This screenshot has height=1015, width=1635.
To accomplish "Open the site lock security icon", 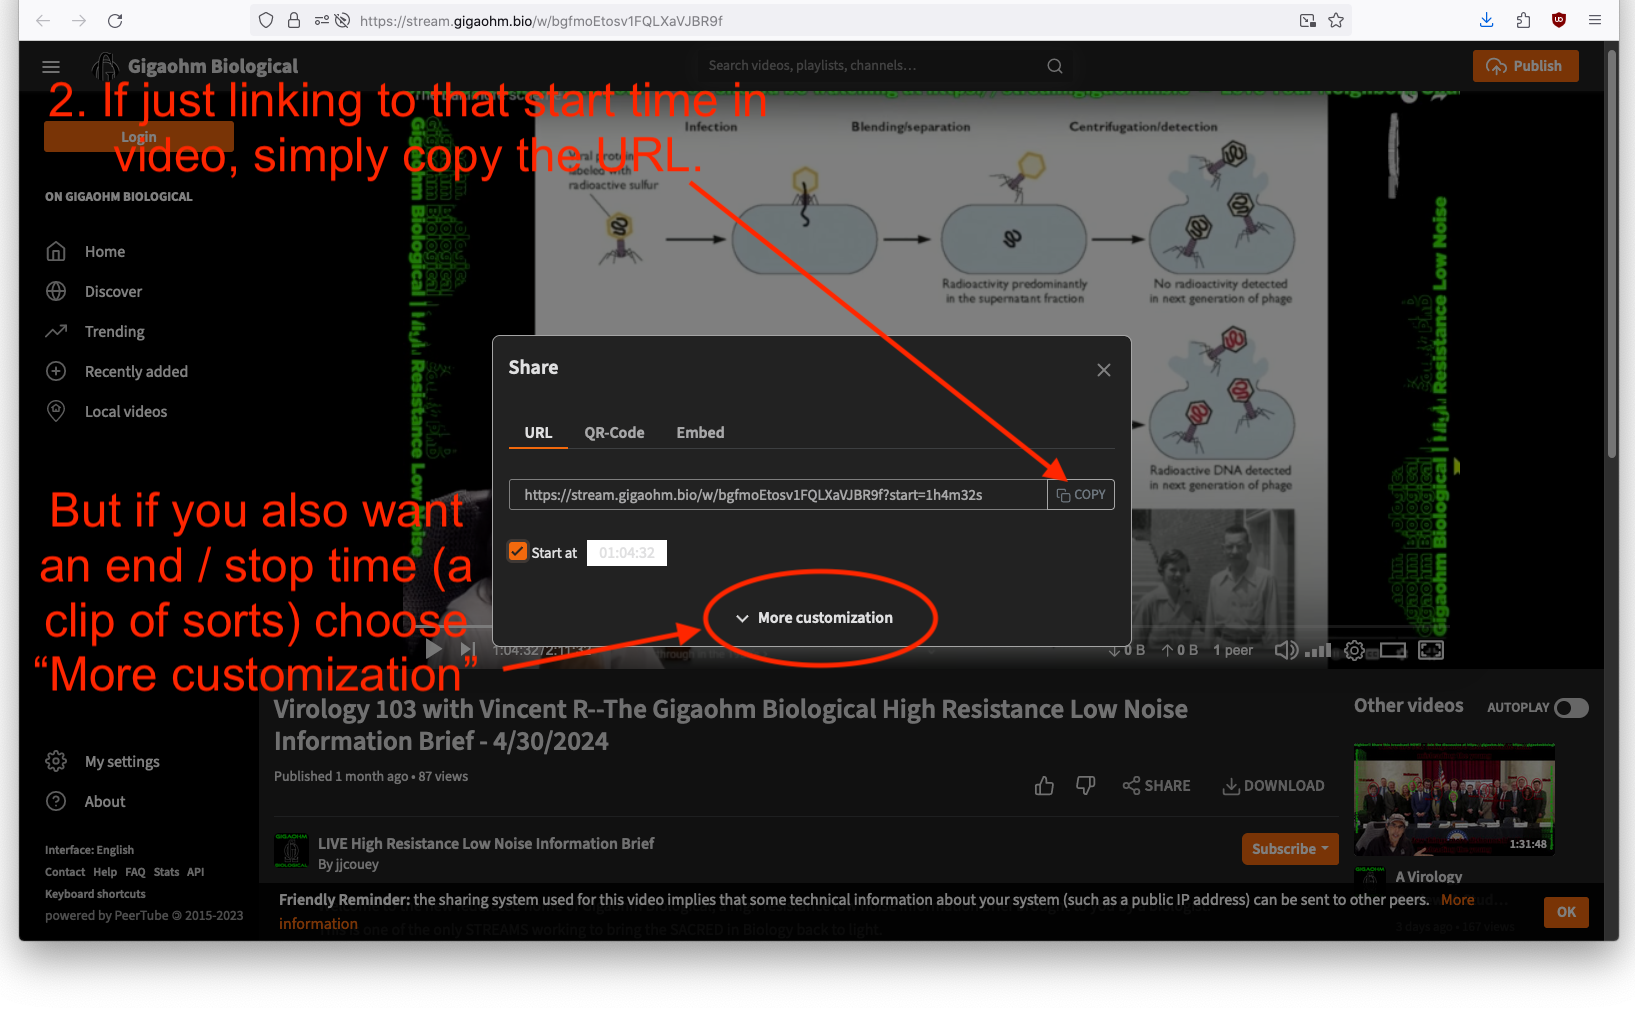I will click(x=294, y=20).
